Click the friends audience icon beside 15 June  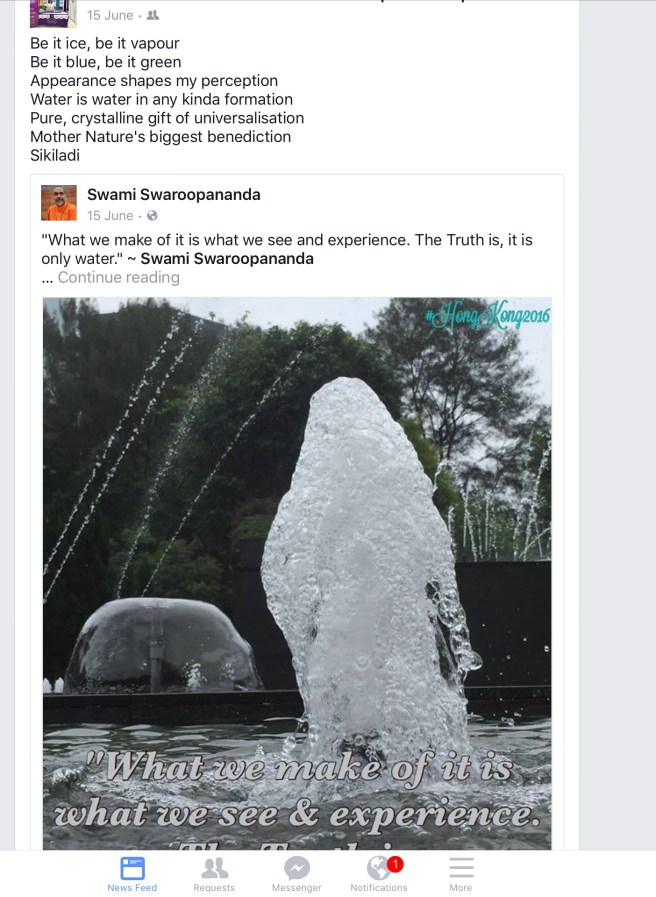pos(153,15)
